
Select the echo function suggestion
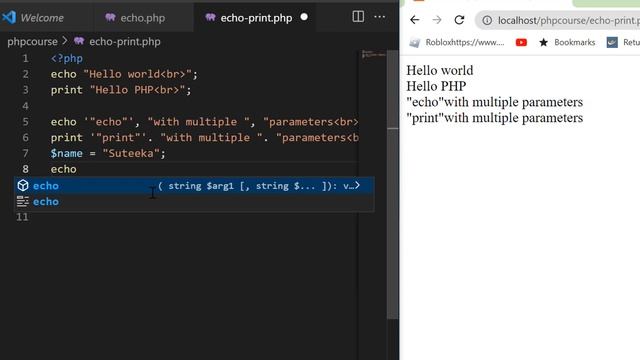pos(194,186)
